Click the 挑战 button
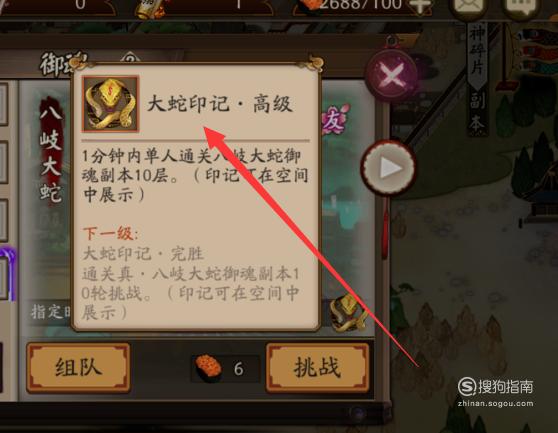Screen dimensions: 558x433 pyautogui.click(x=317, y=368)
